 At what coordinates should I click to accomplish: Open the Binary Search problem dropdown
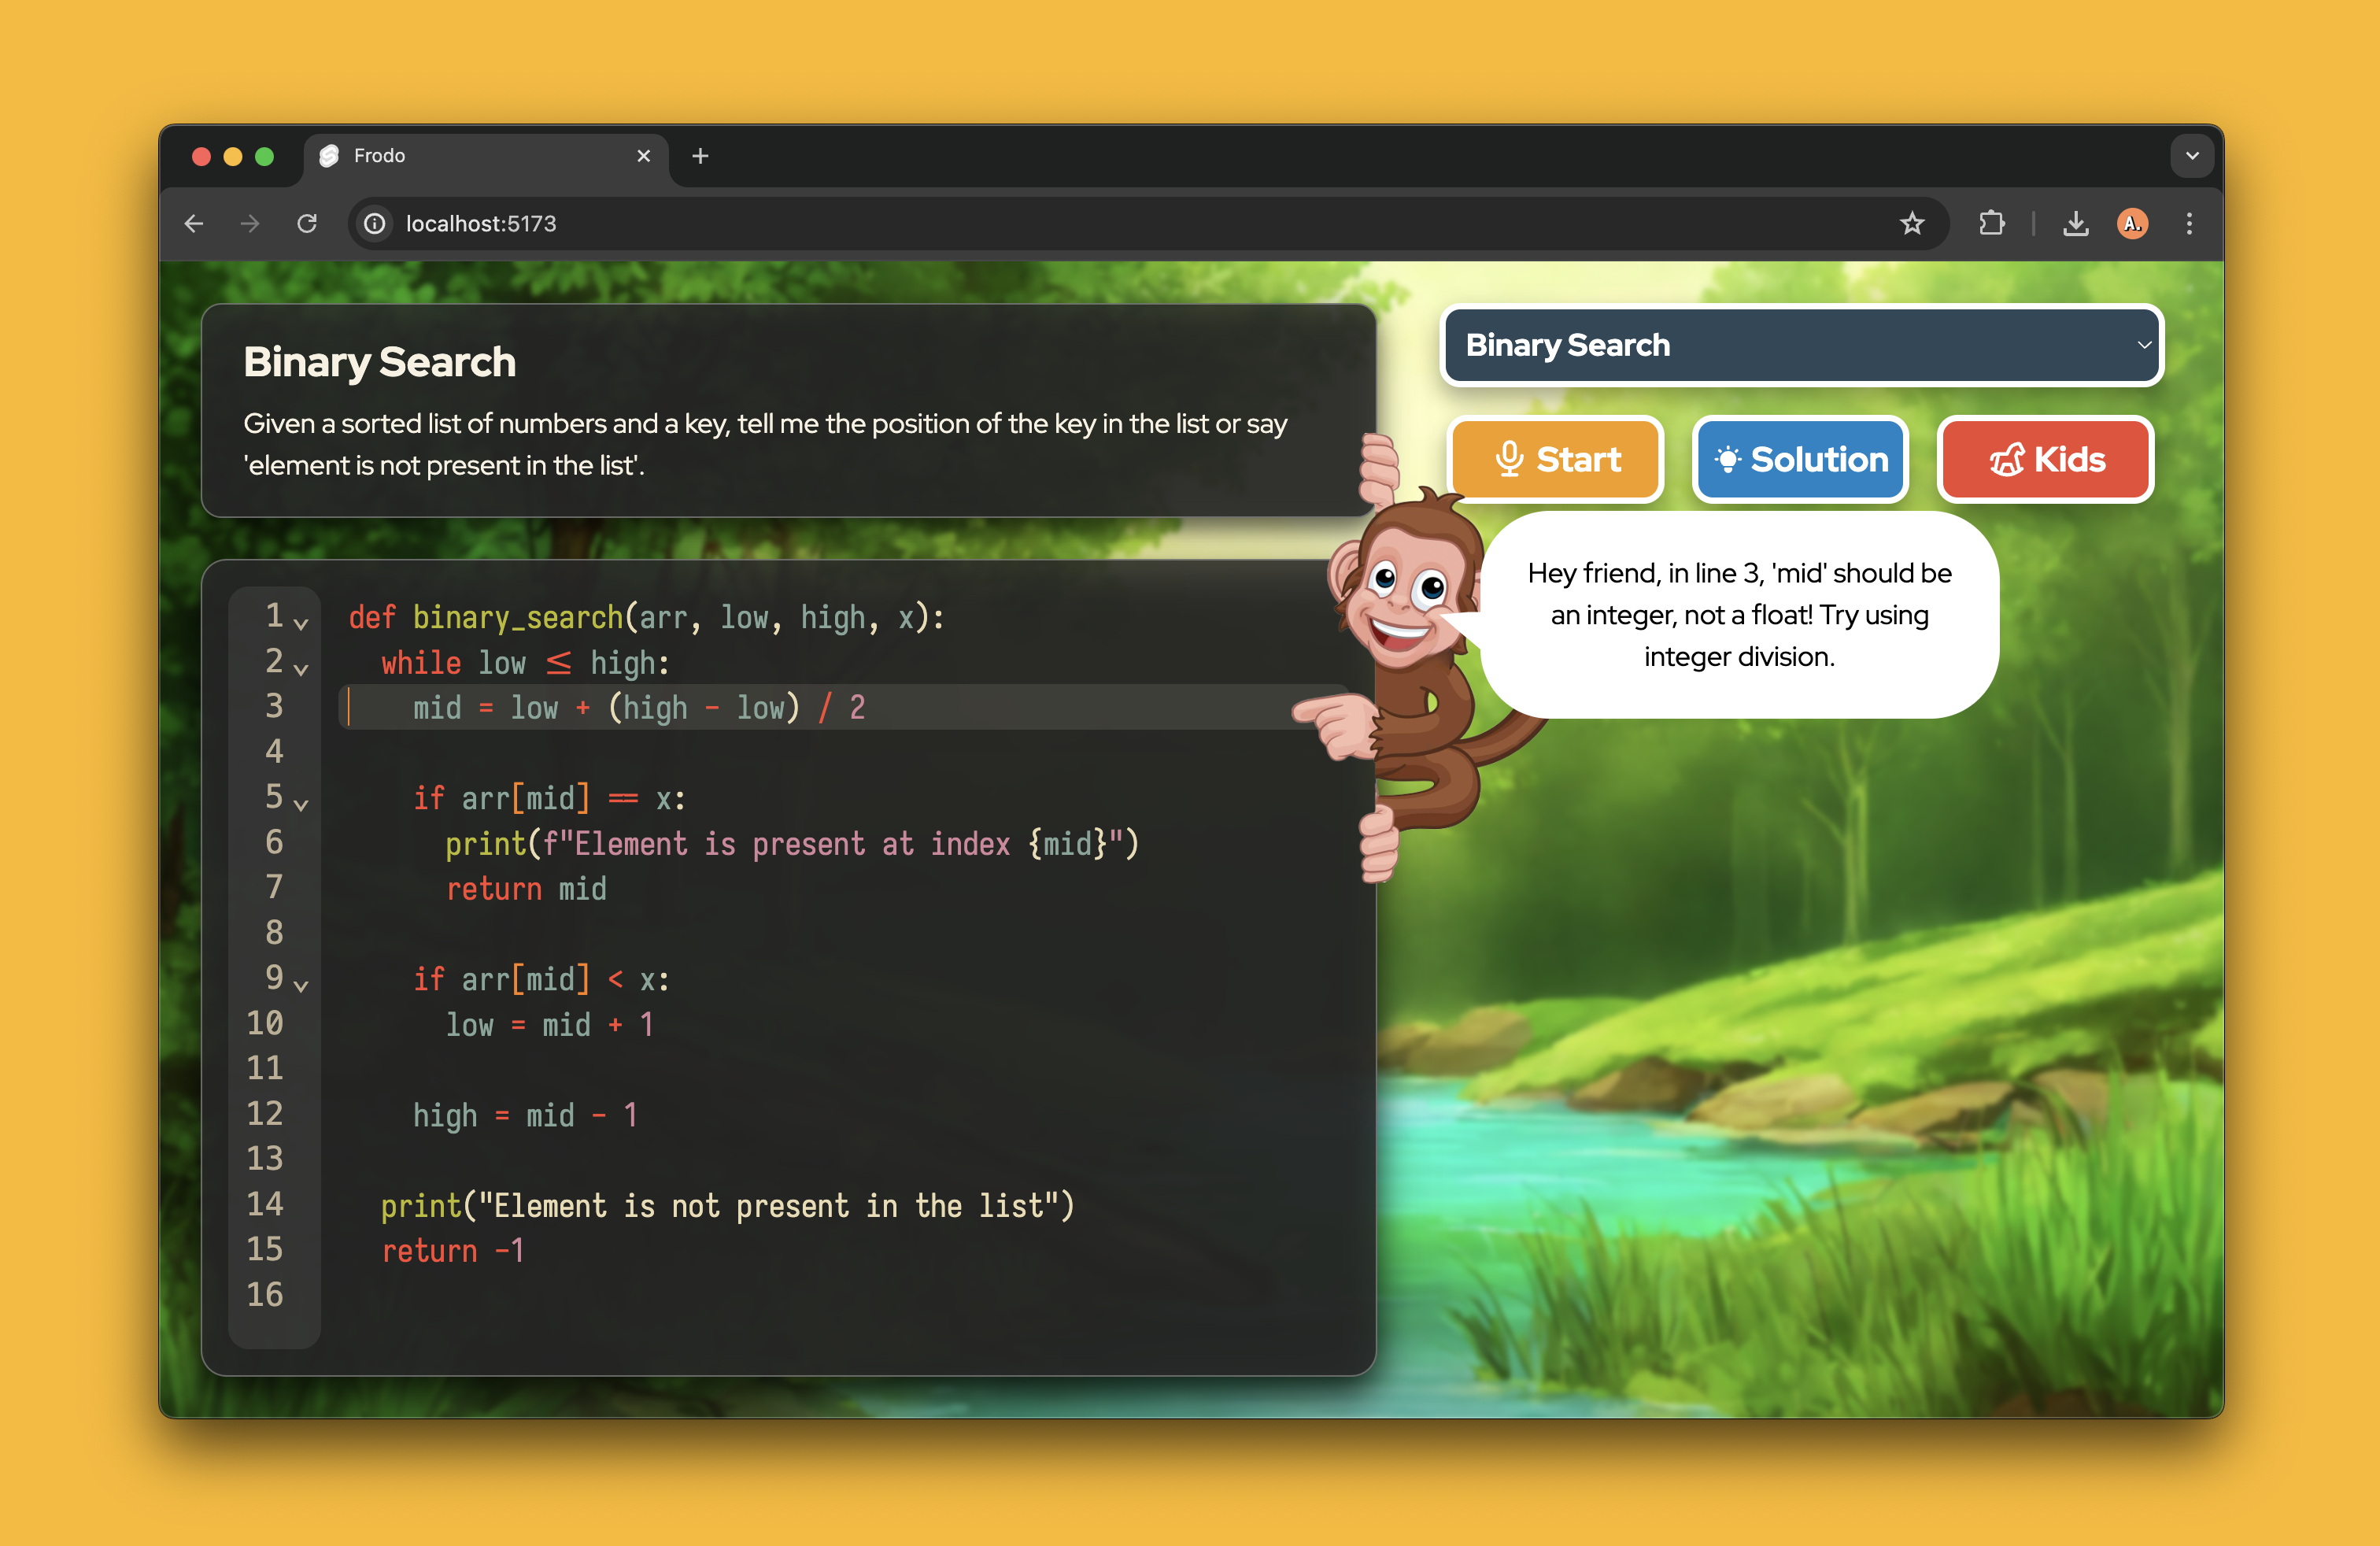click(1801, 345)
